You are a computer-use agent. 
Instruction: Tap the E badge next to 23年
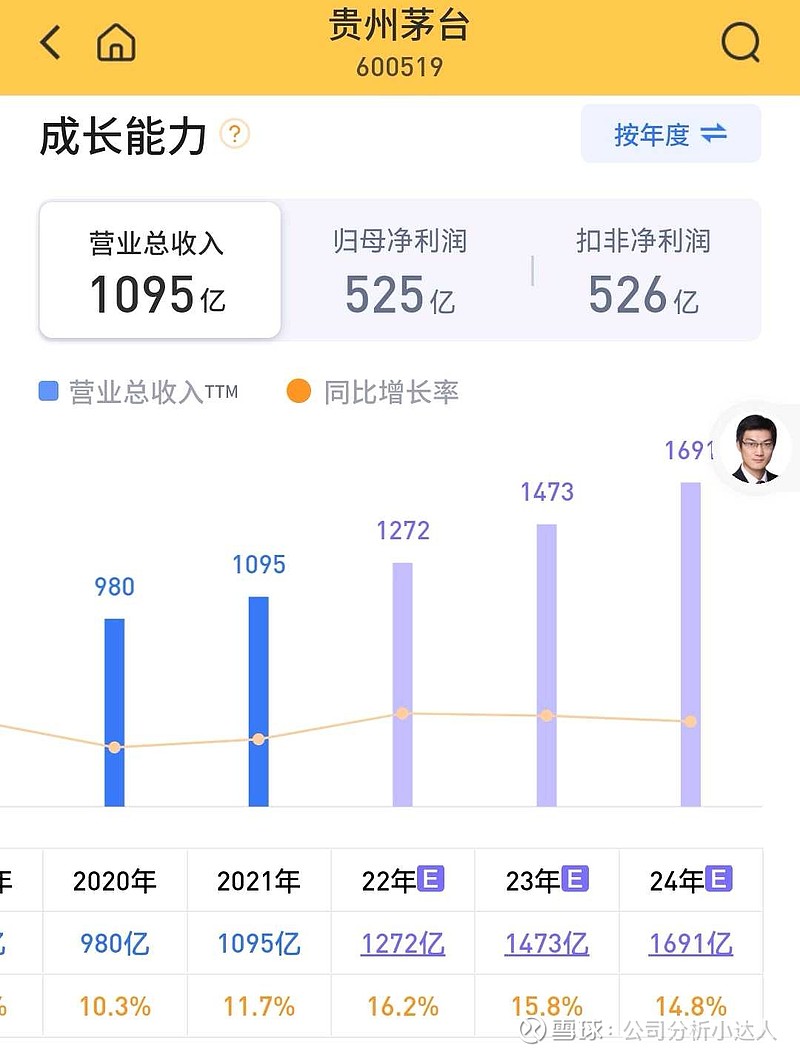click(575, 879)
